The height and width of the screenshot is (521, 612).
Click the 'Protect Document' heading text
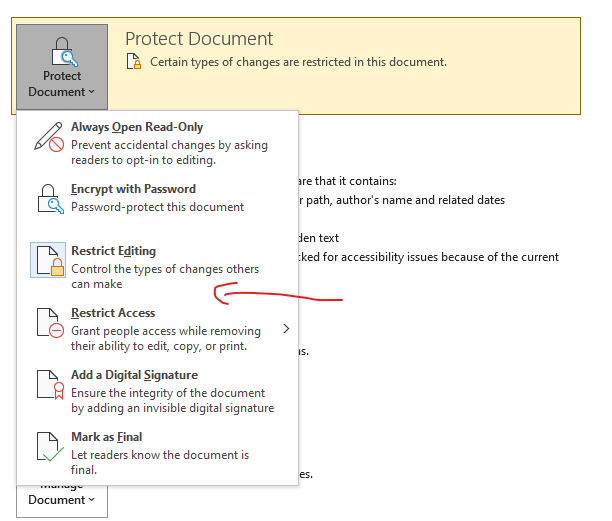(x=199, y=39)
